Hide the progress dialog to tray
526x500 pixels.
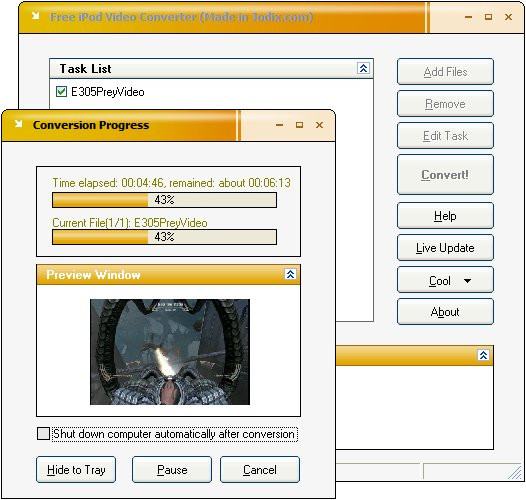tap(76, 469)
